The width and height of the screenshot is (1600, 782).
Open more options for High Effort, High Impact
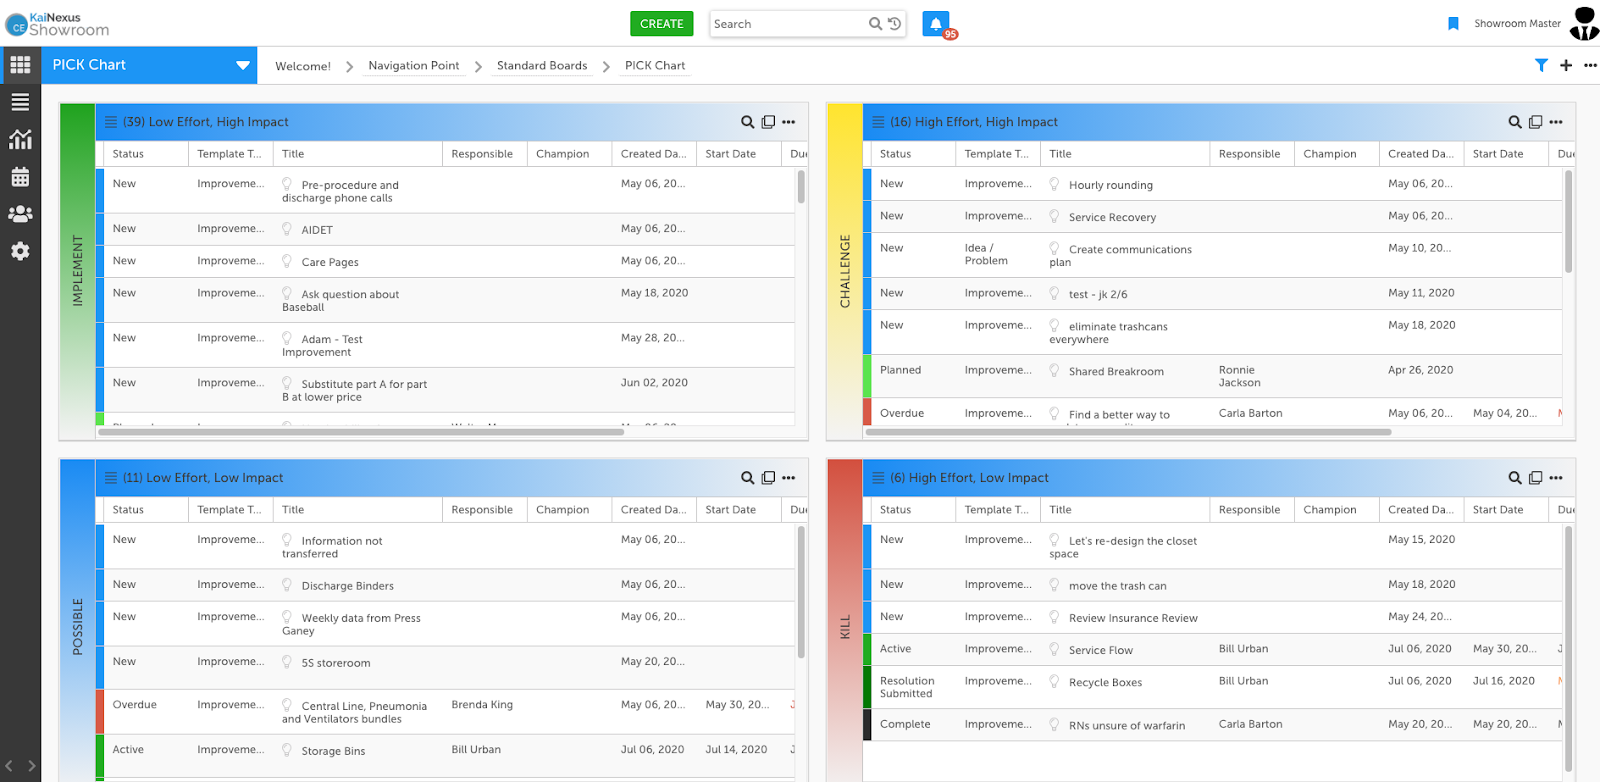point(1556,122)
